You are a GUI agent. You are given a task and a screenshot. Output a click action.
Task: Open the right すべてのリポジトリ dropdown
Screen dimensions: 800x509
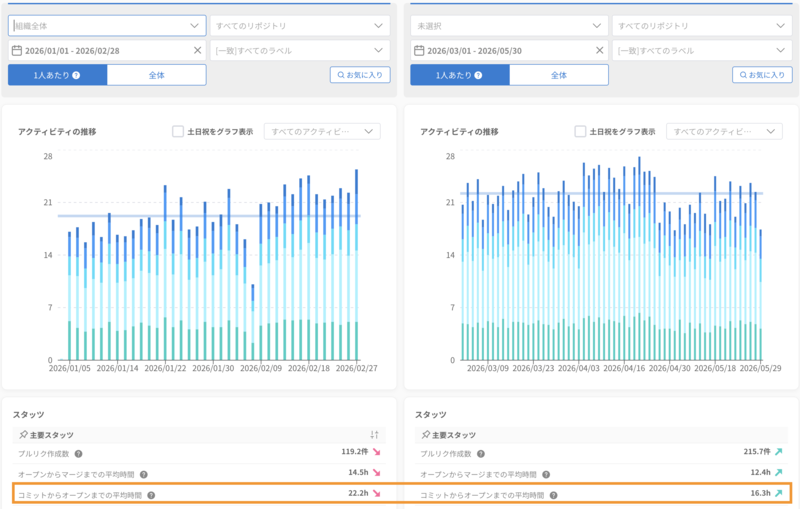[702, 26]
